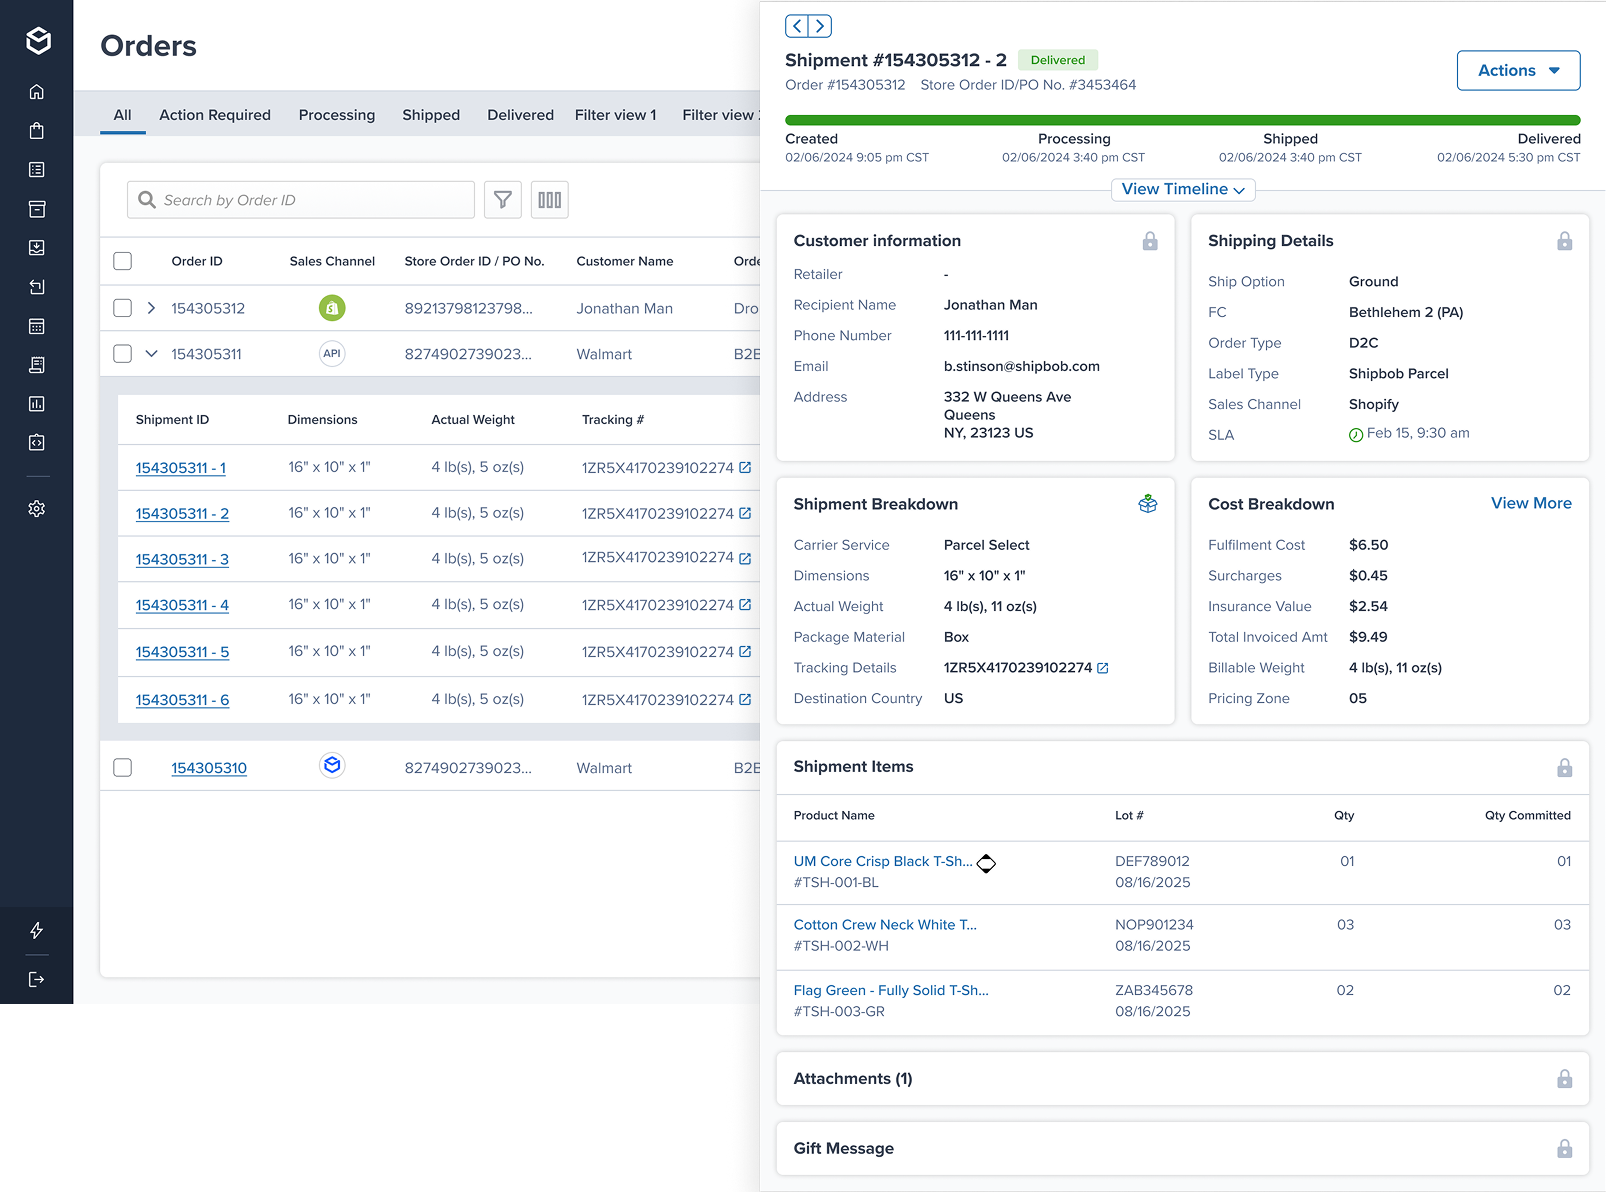Switch to the Processing tab

(337, 115)
